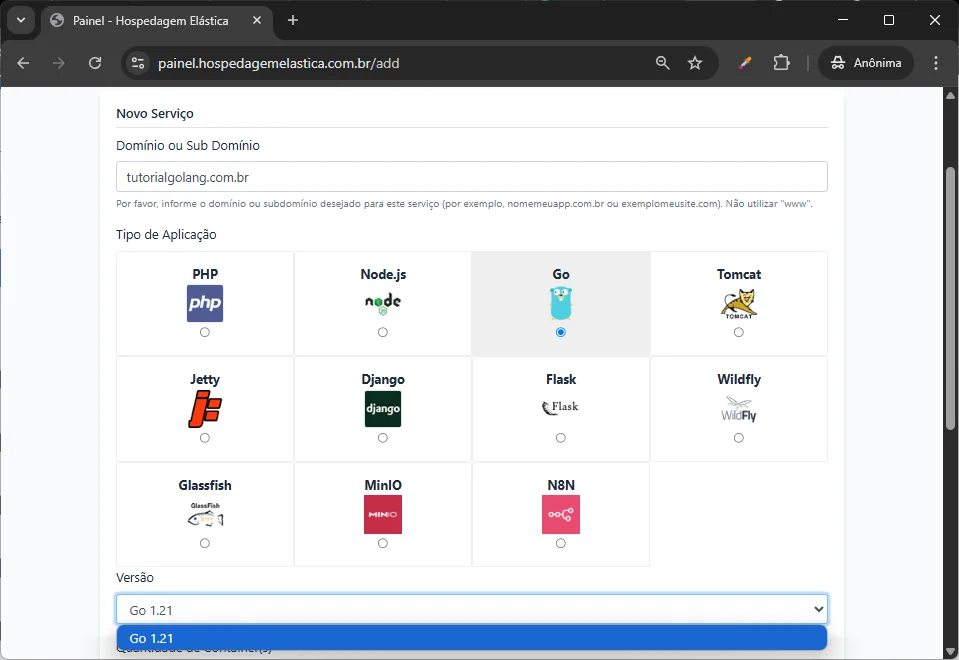Select the Flask radio button
The height and width of the screenshot is (660, 959).
point(561,438)
